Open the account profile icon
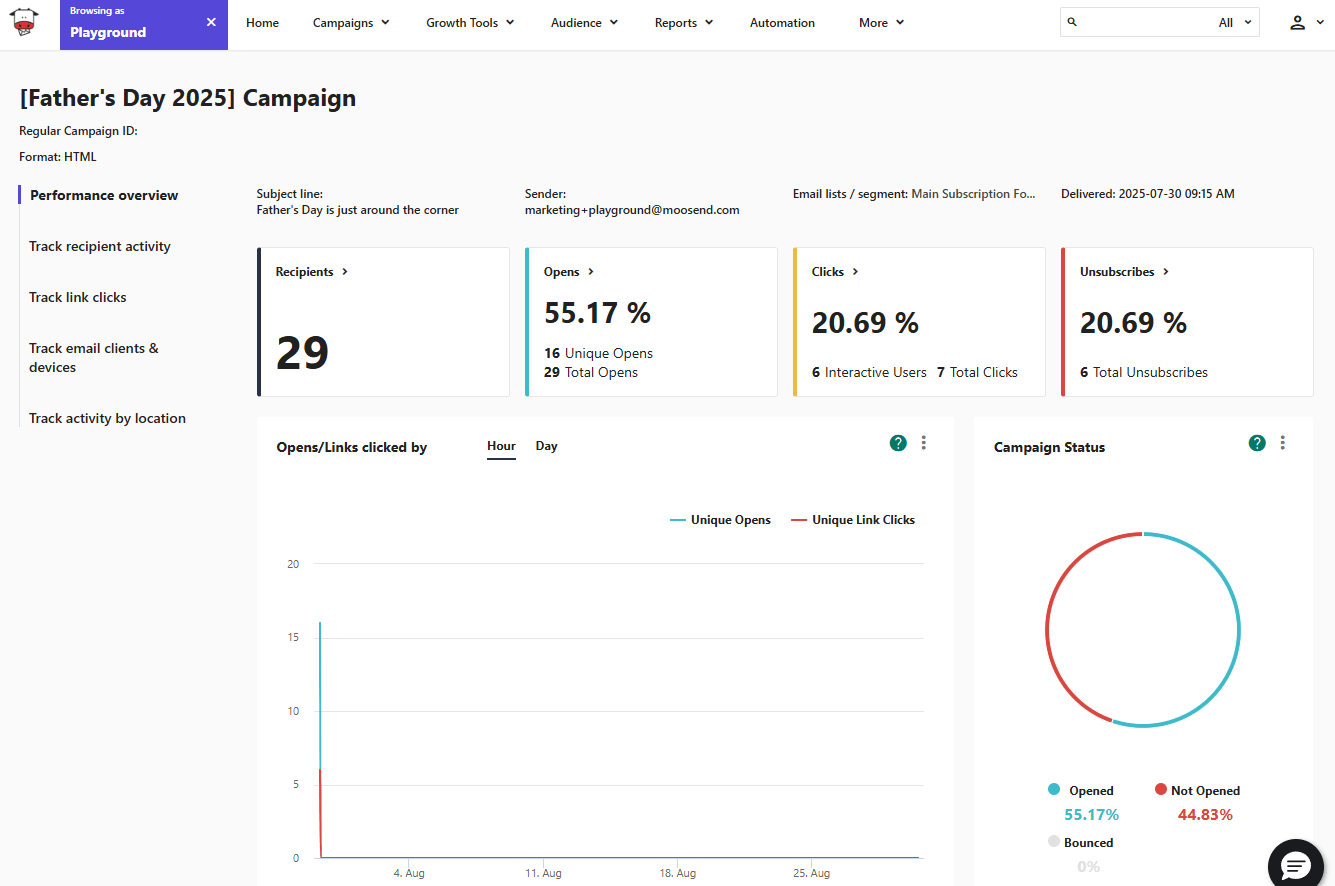The image size is (1335, 886). (1297, 22)
